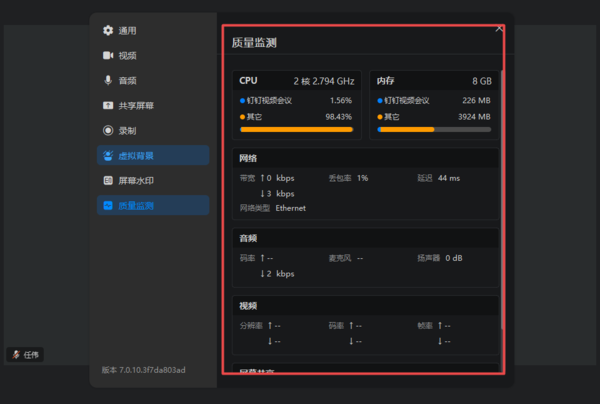
Task: Click the 内存 card title
Action: [x=385, y=81]
